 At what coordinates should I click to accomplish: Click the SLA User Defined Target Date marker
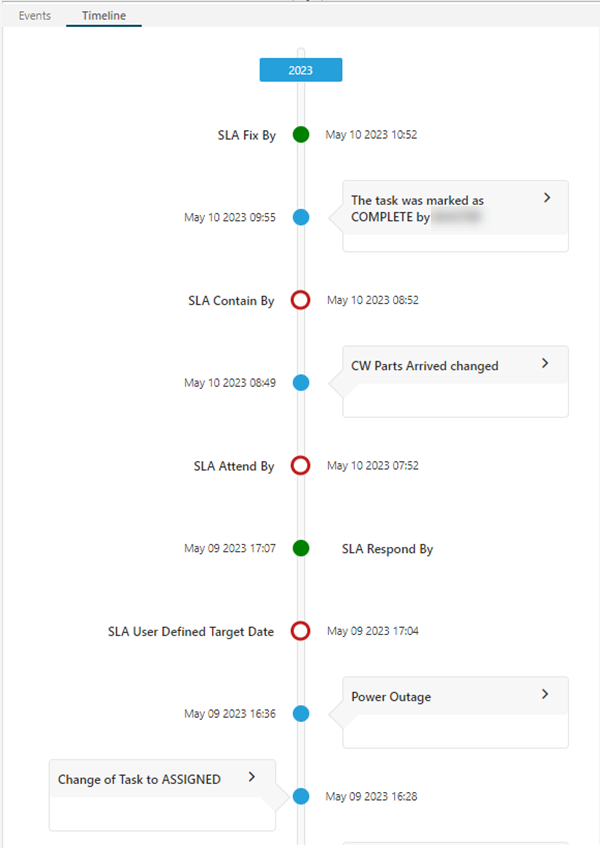[x=300, y=631]
